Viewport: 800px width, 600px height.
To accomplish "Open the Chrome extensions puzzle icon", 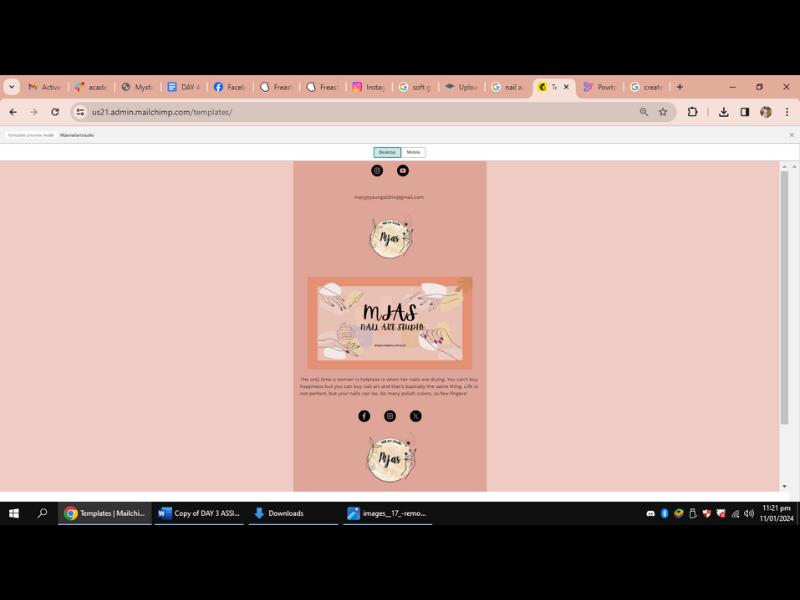I will [x=692, y=112].
